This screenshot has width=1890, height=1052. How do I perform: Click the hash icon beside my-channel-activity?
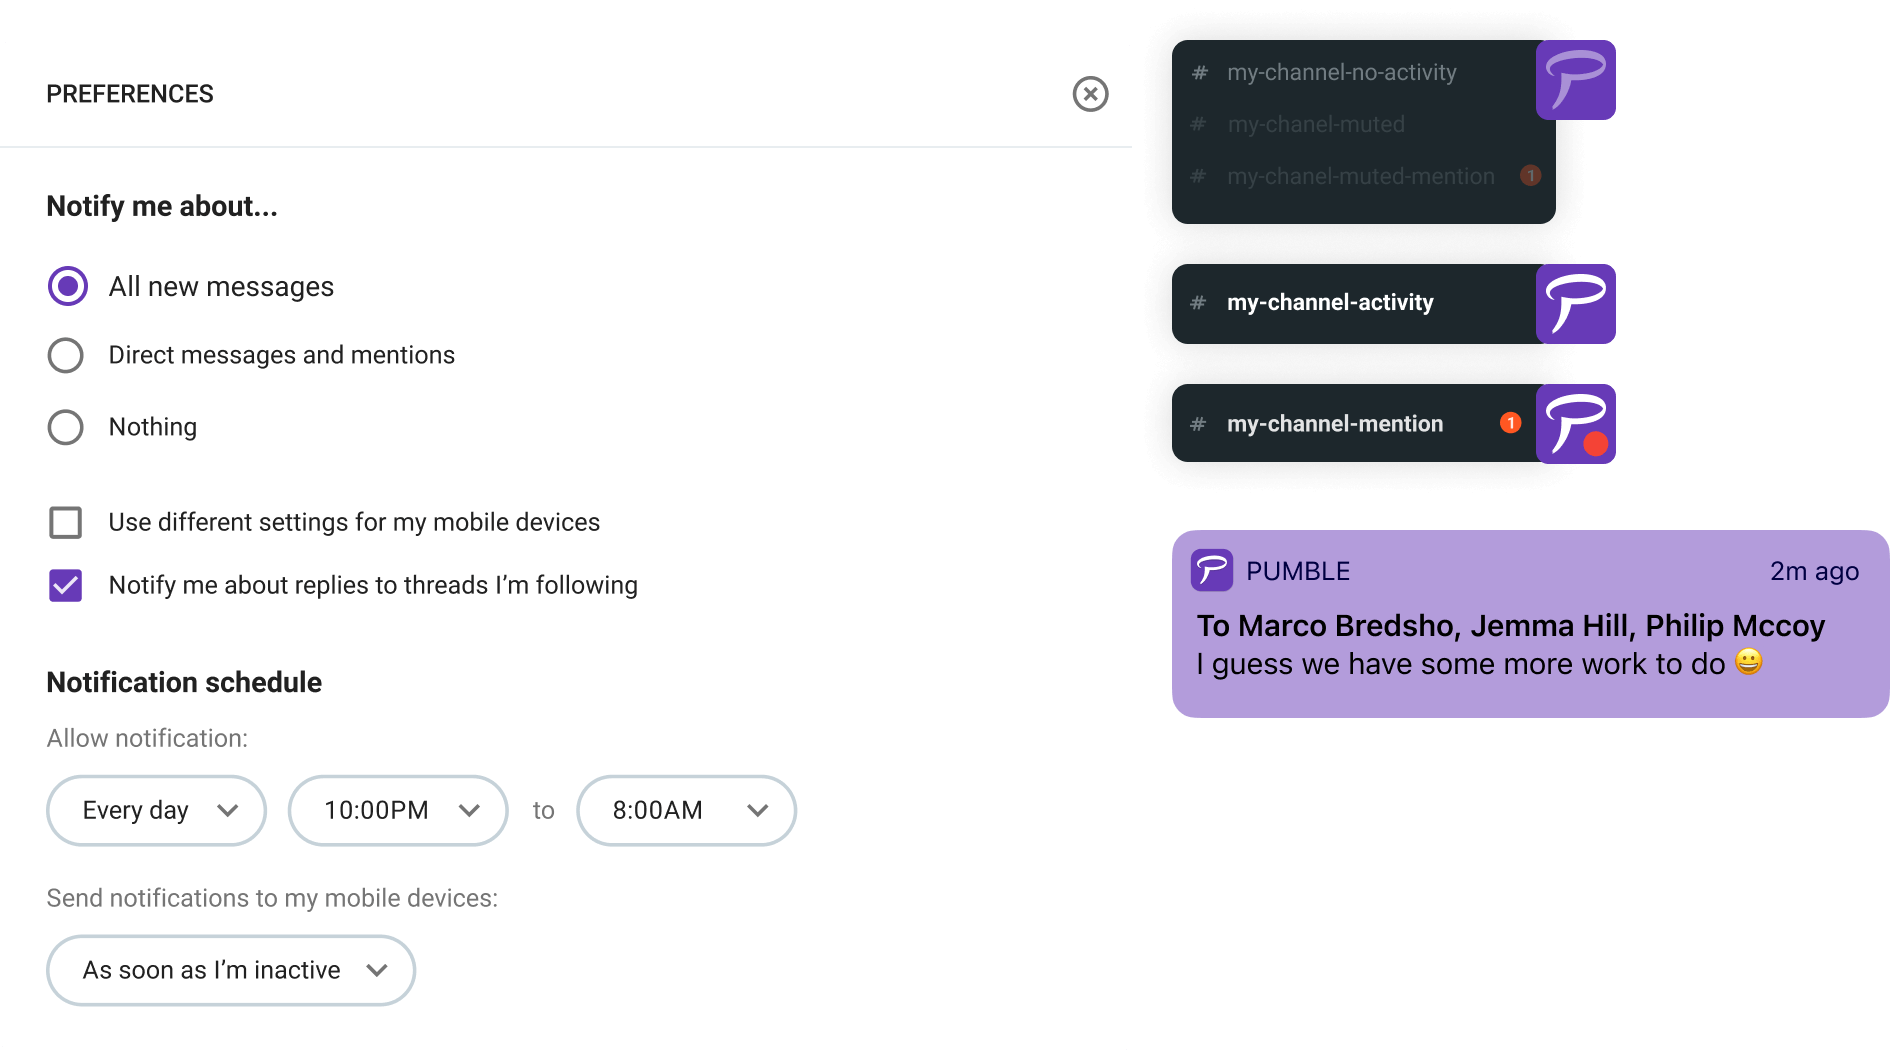(x=1198, y=303)
